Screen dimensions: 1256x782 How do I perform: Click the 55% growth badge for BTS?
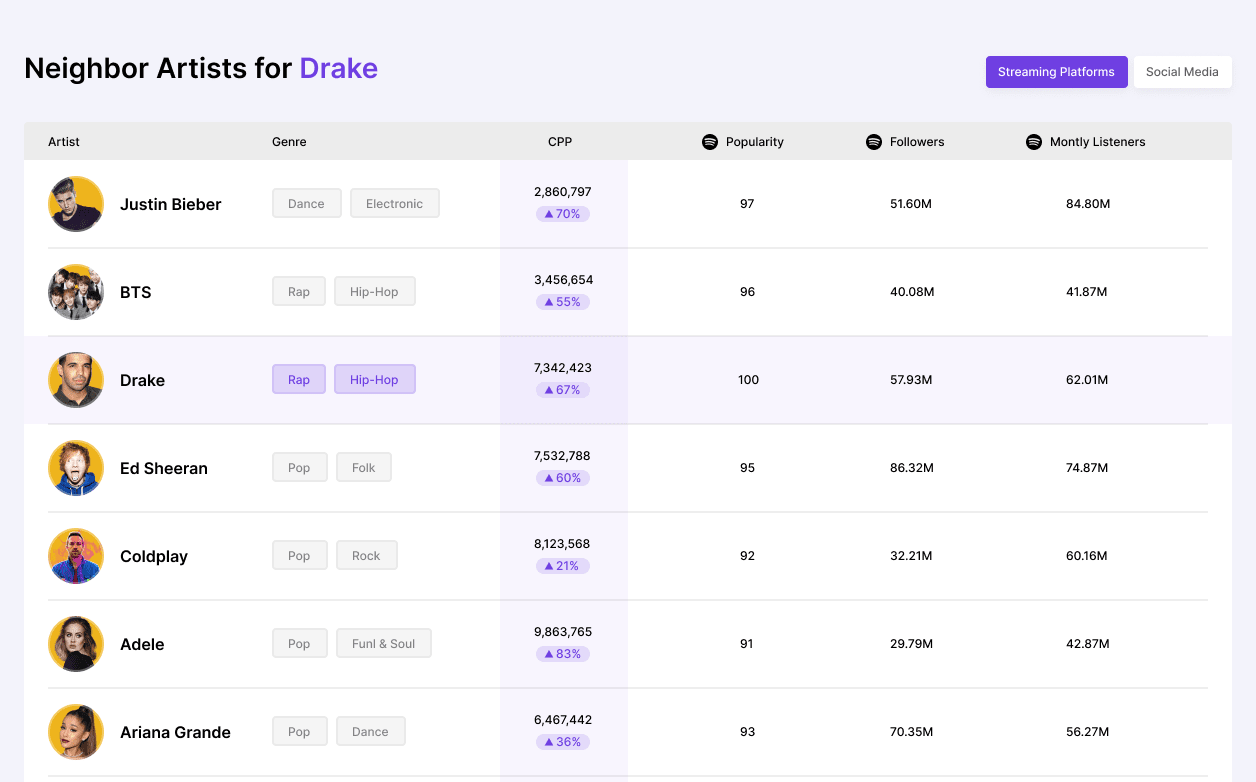point(563,302)
